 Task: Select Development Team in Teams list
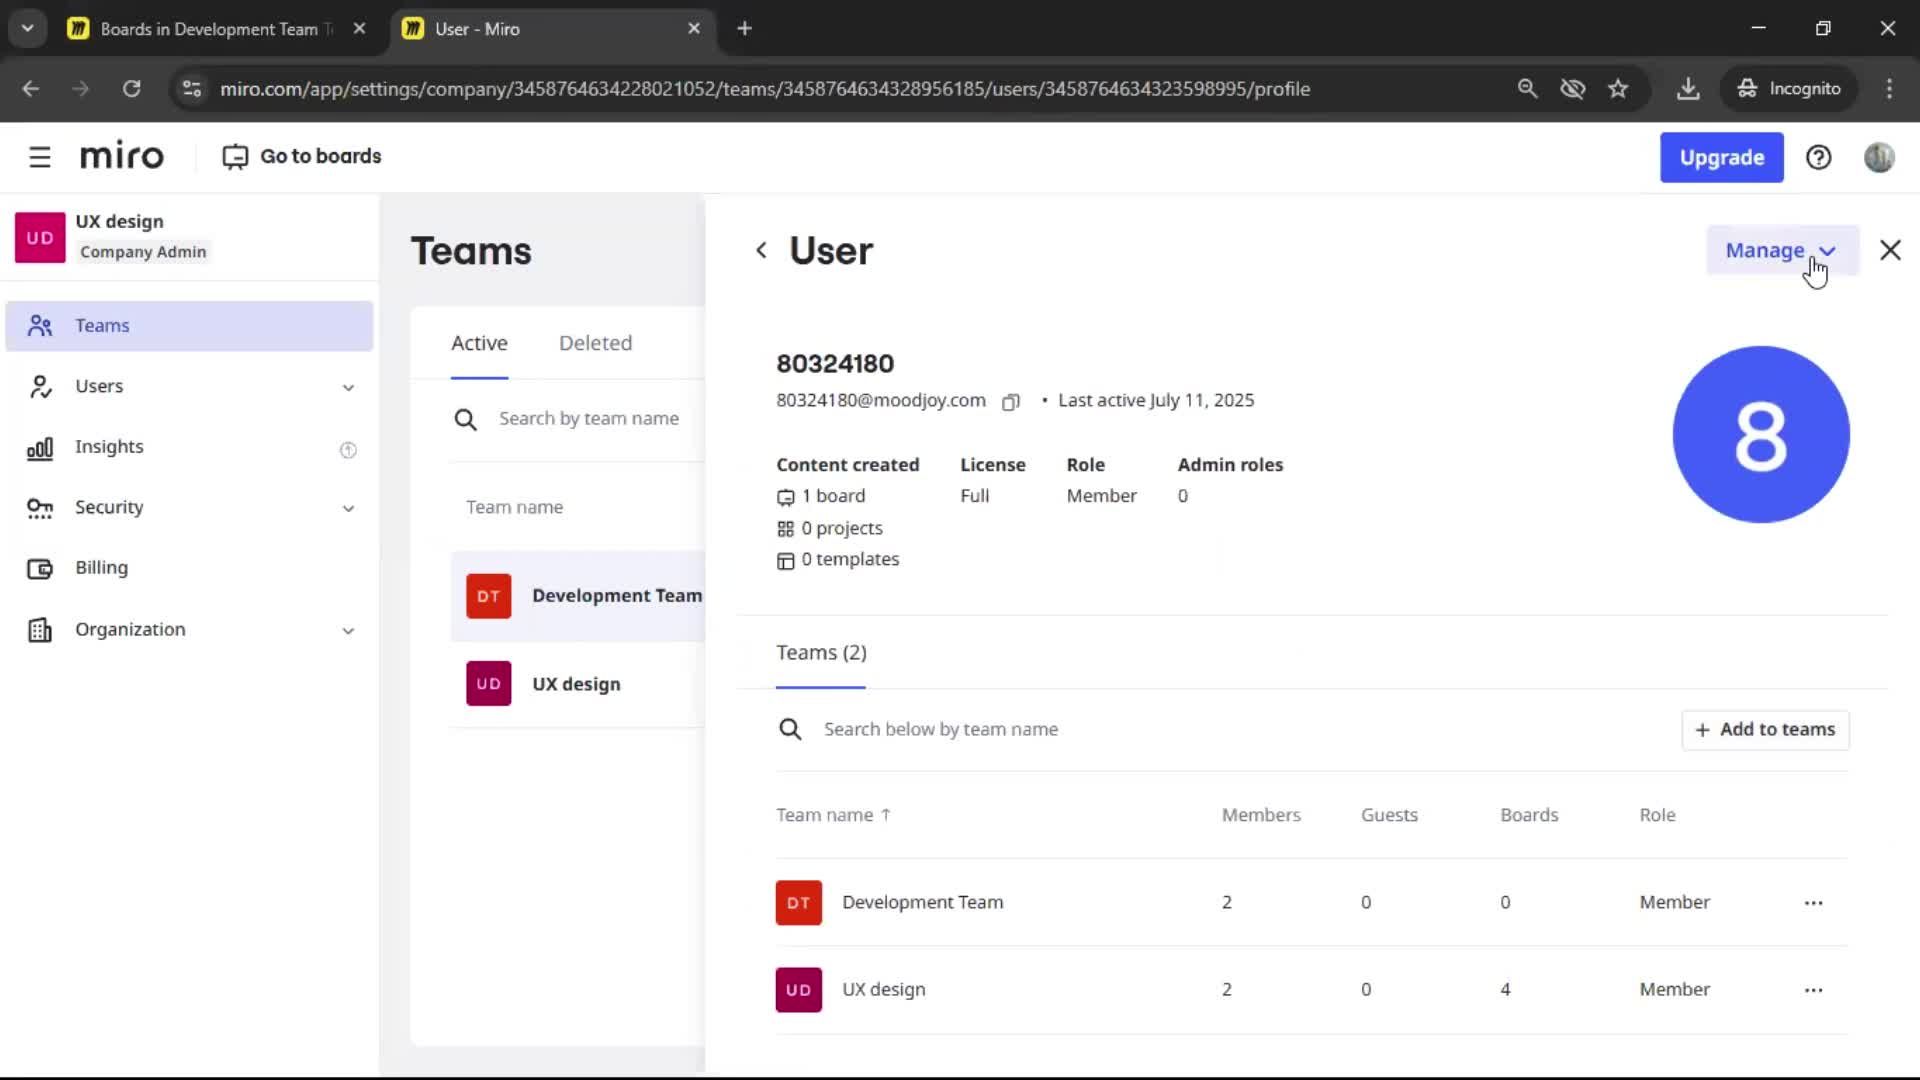click(x=578, y=595)
